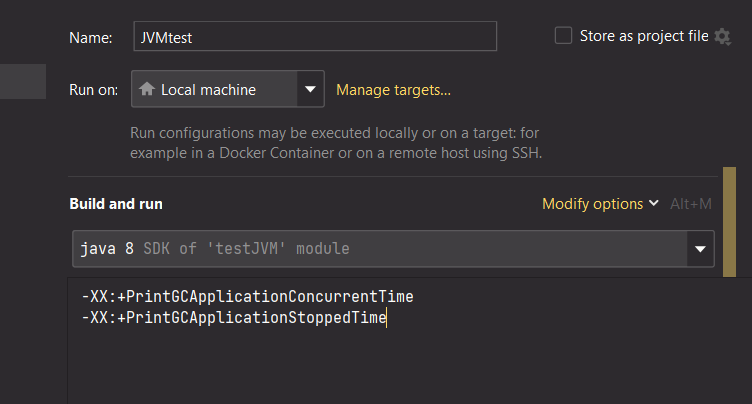The width and height of the screenshot is (752, 404).
Task: Open the Modify options menu
Action: coord(592,204)
